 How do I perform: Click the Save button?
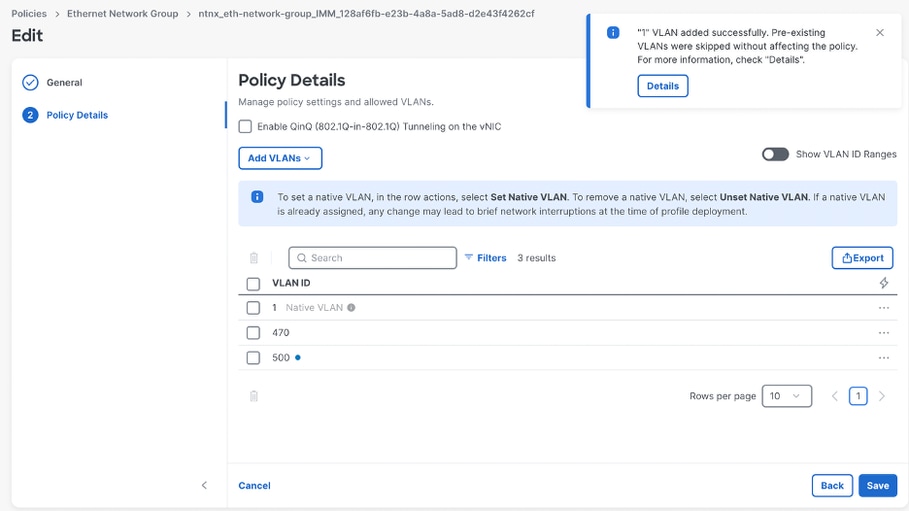[878, 485]
